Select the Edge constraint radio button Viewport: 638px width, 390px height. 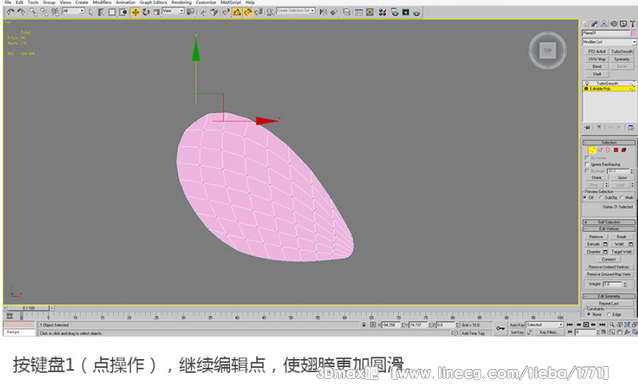(x=609, y=314)
